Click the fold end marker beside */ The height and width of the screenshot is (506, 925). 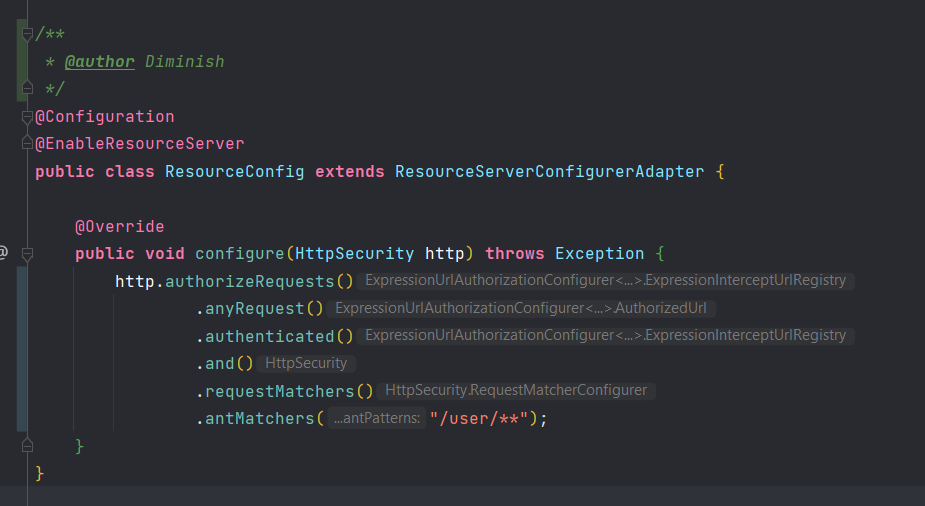pyautogui.click(x=27, y=88)
